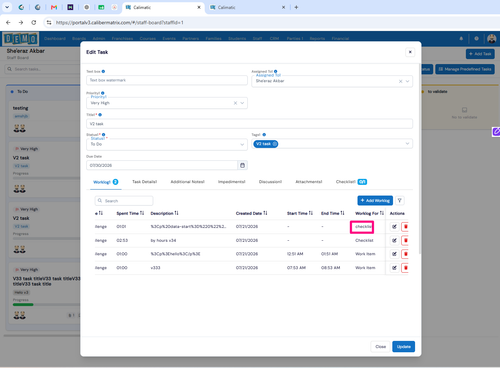Show info tooltip for Title field
Viewport: 500px width, 368px height.
point(100,115)
